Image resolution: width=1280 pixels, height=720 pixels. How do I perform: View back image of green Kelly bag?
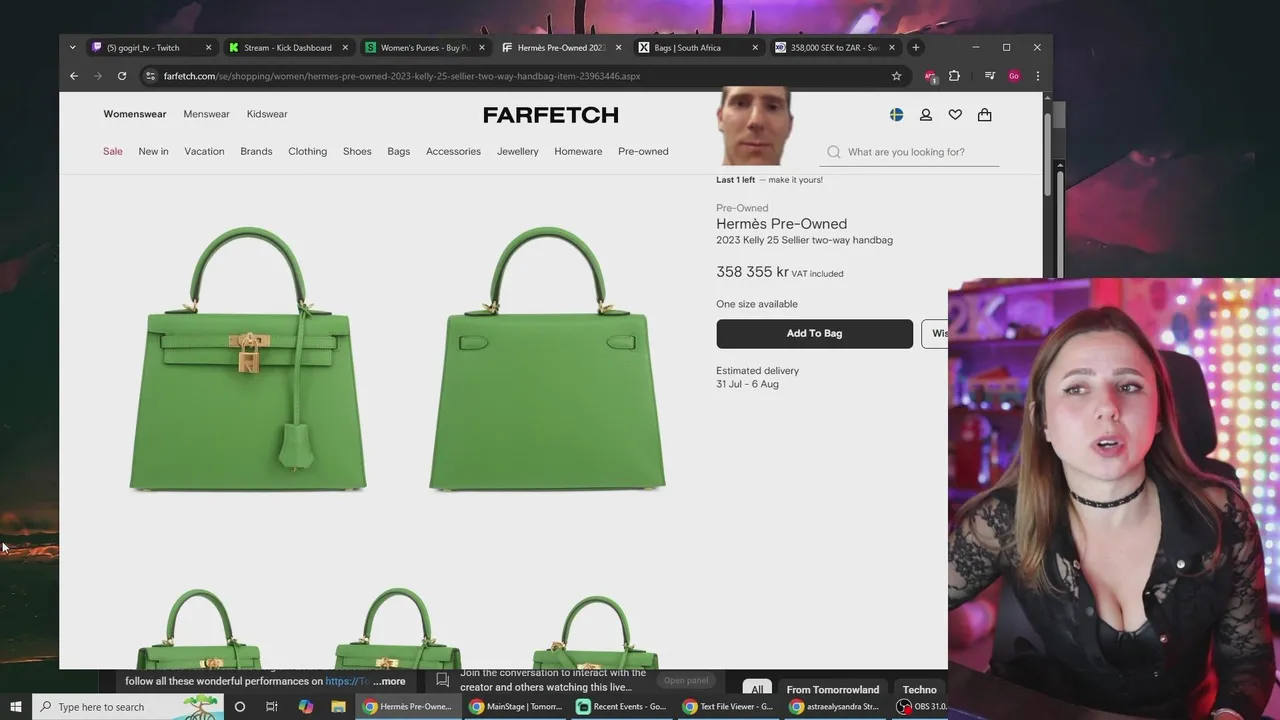[547, 358]
